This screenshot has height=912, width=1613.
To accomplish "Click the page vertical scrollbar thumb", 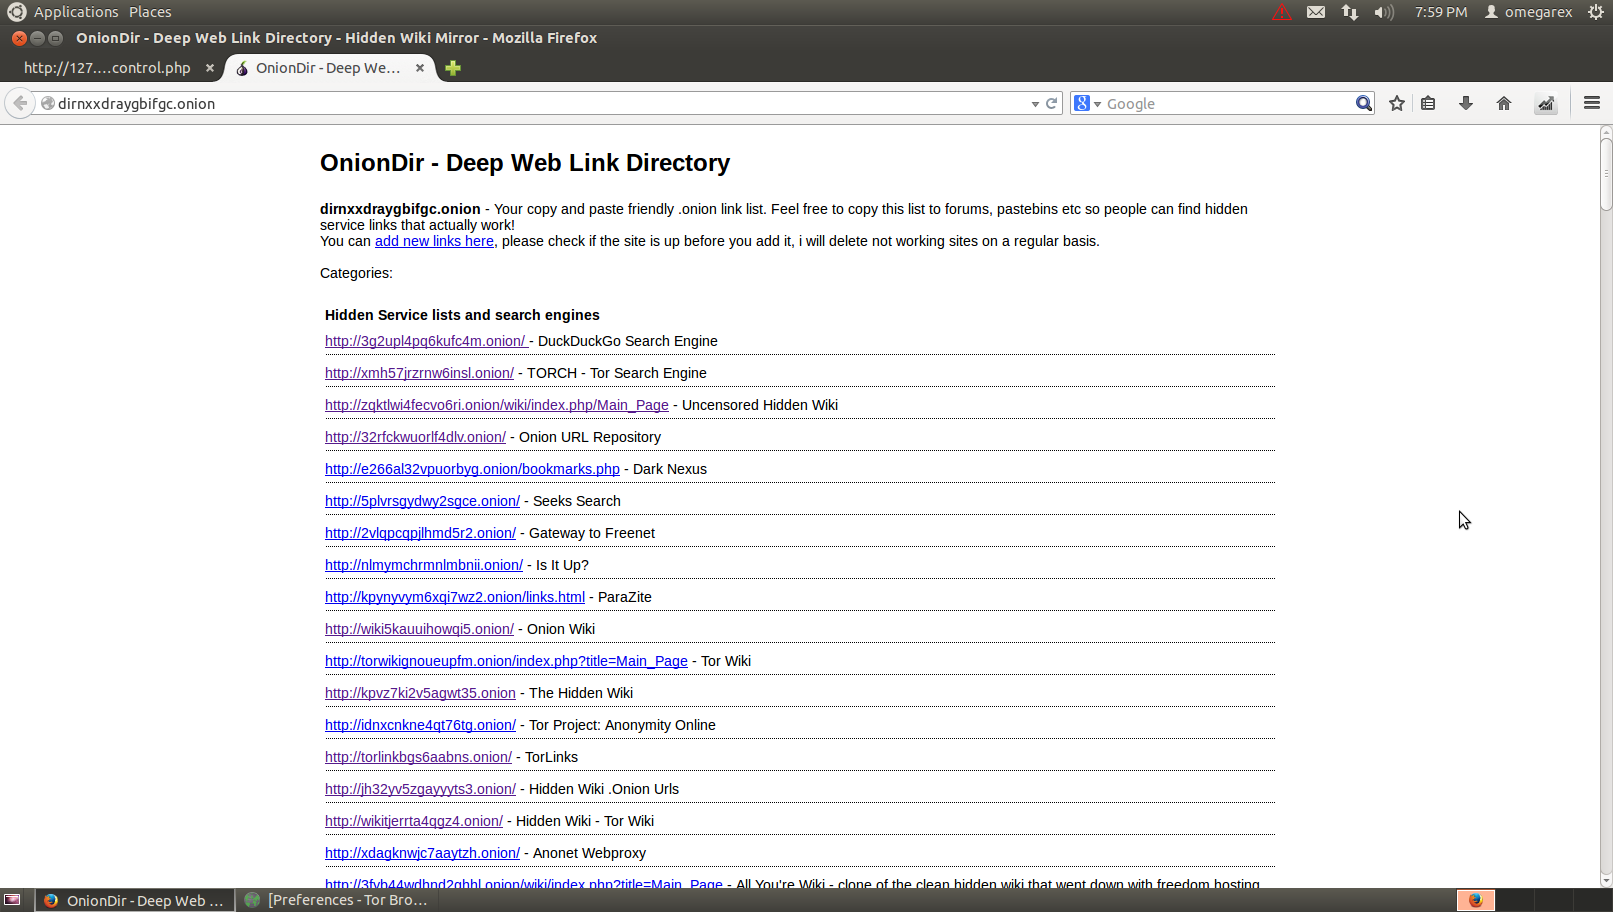I will coord(1606,173).
